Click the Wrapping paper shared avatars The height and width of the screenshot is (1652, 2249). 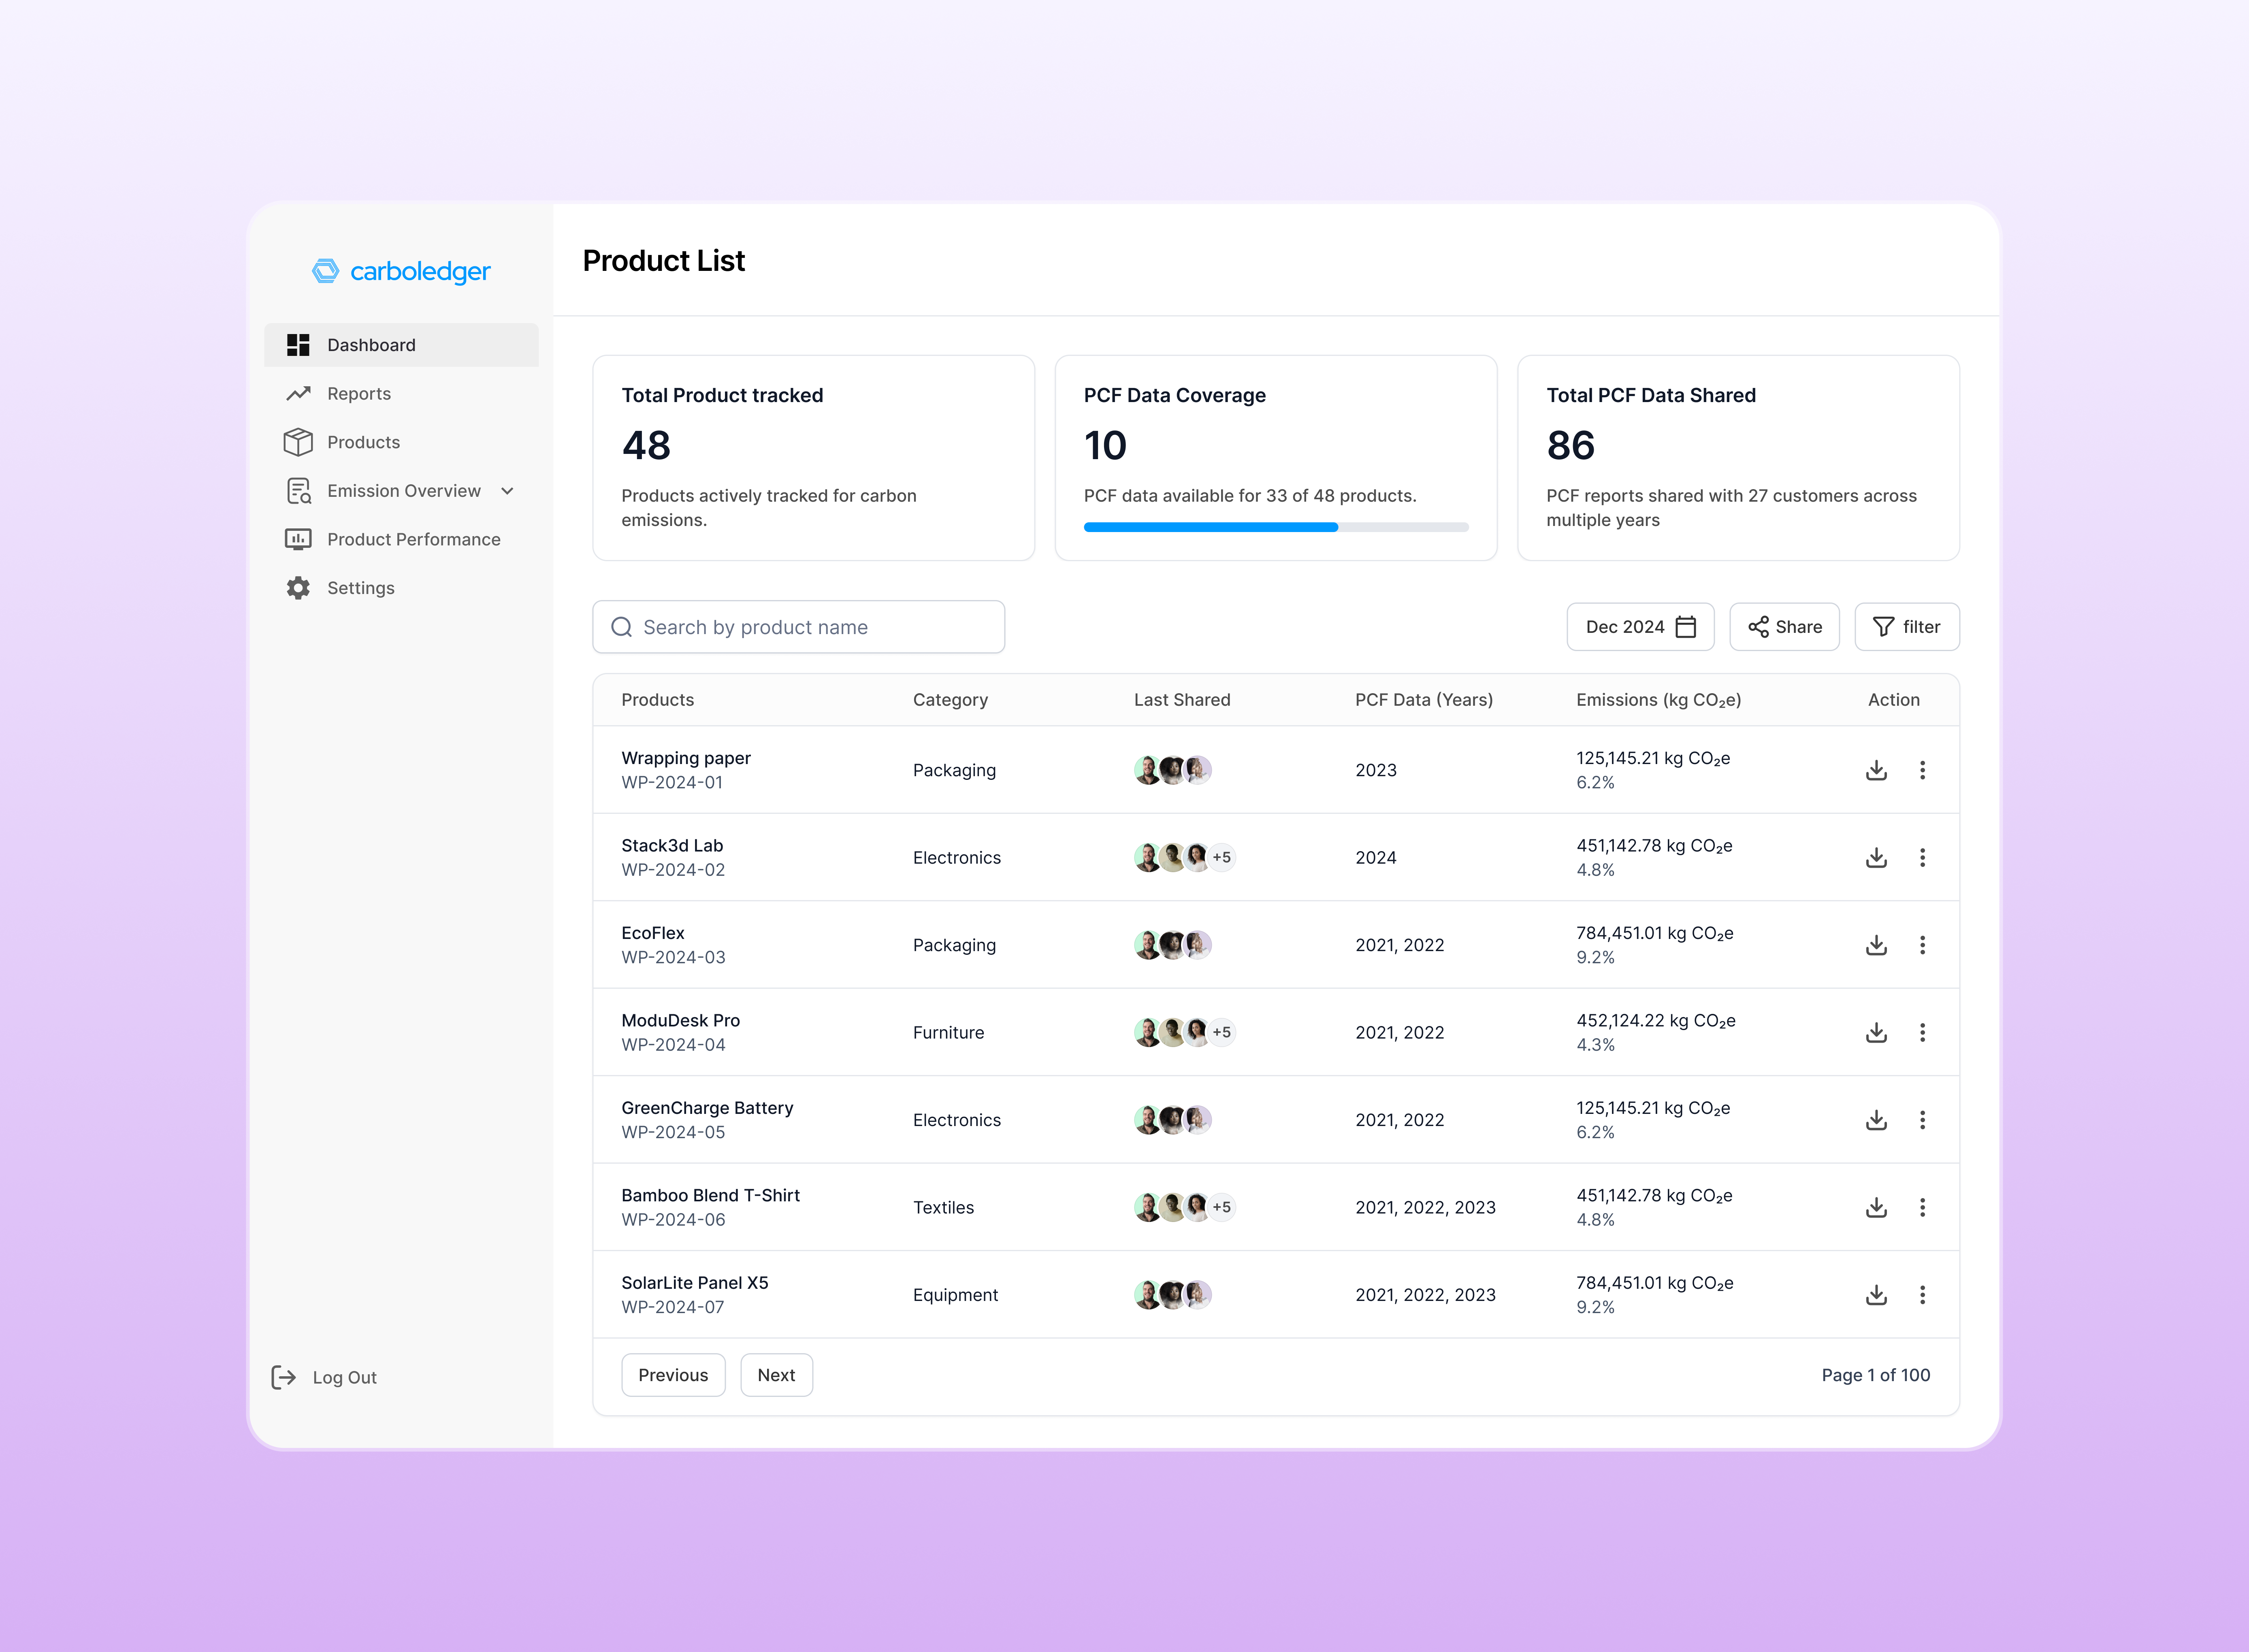click(1173, 770)
